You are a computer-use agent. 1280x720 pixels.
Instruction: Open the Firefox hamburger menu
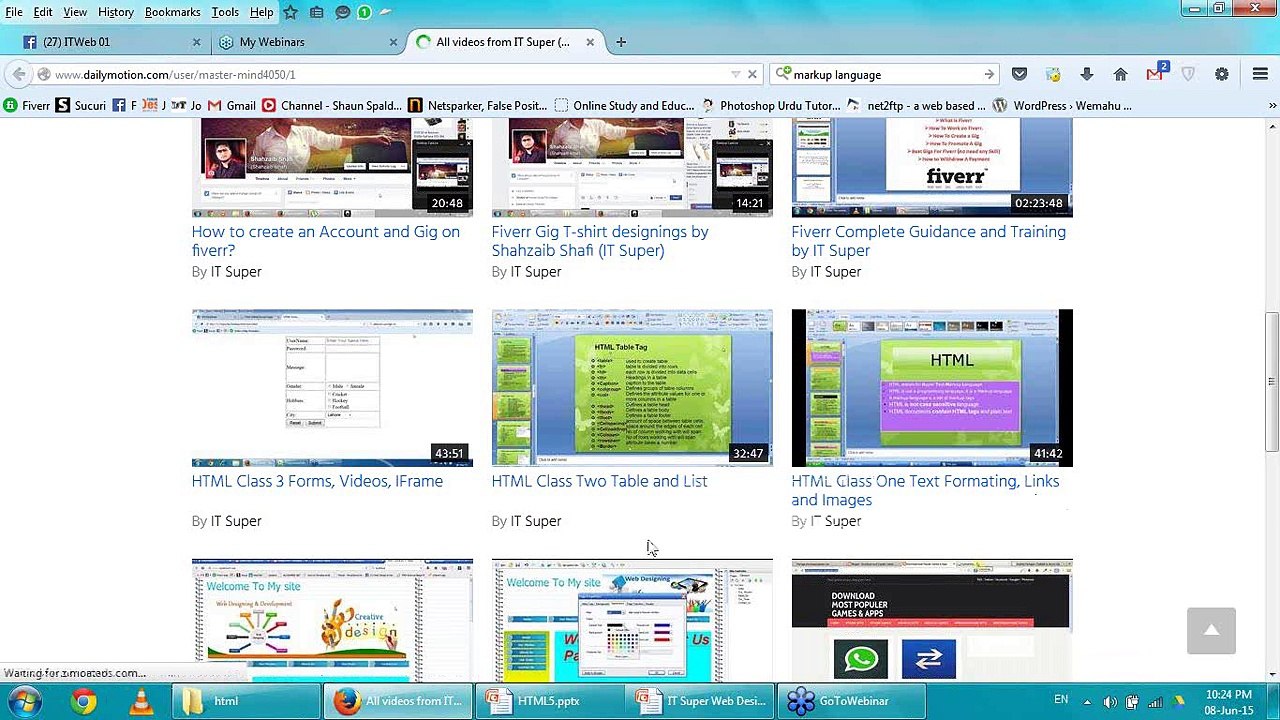pyautogui.click(x=1260, y=74)
